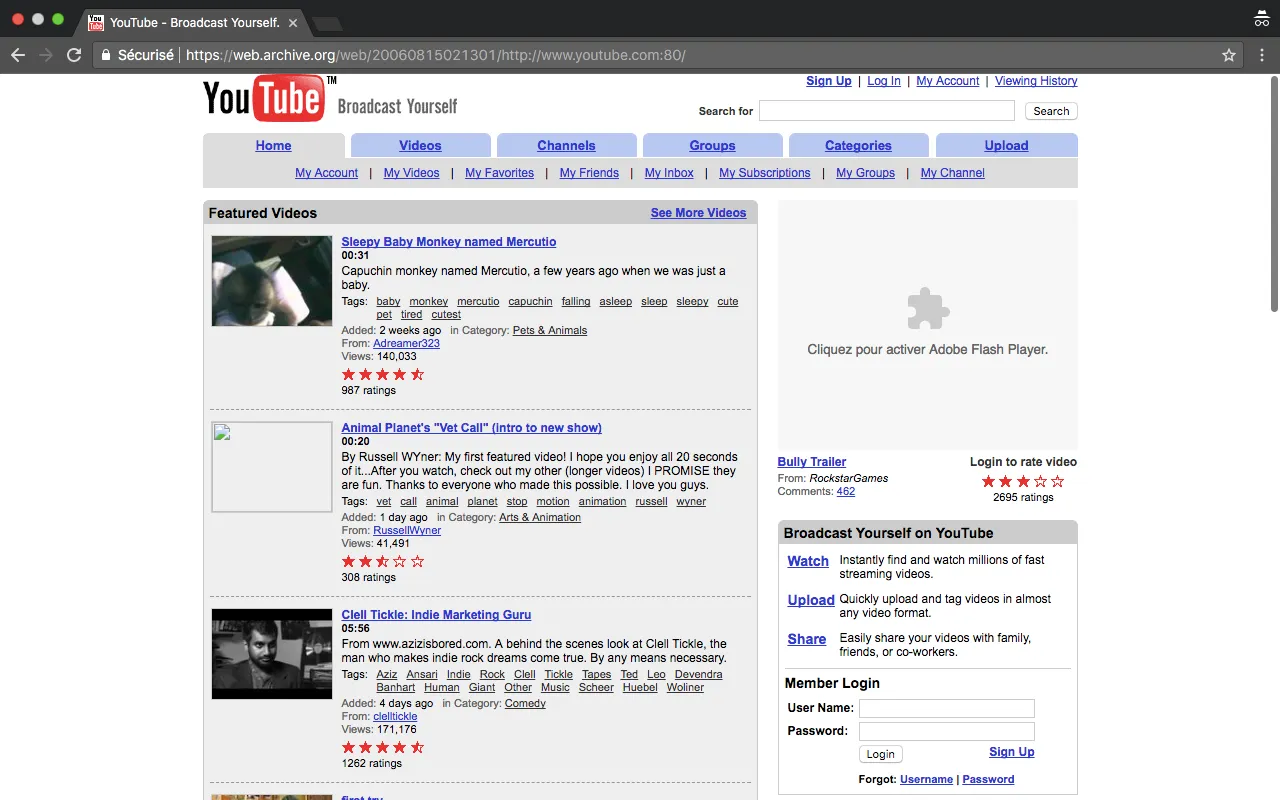Click the Share link

coord(807,640)
